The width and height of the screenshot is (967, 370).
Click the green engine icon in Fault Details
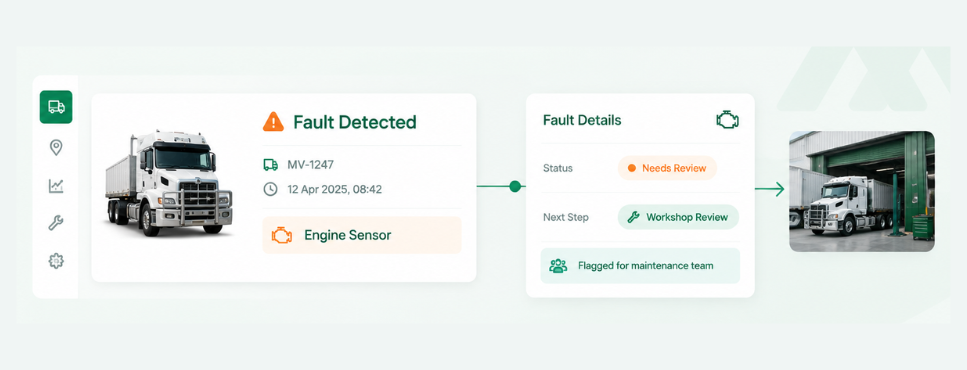pos(727,120)
